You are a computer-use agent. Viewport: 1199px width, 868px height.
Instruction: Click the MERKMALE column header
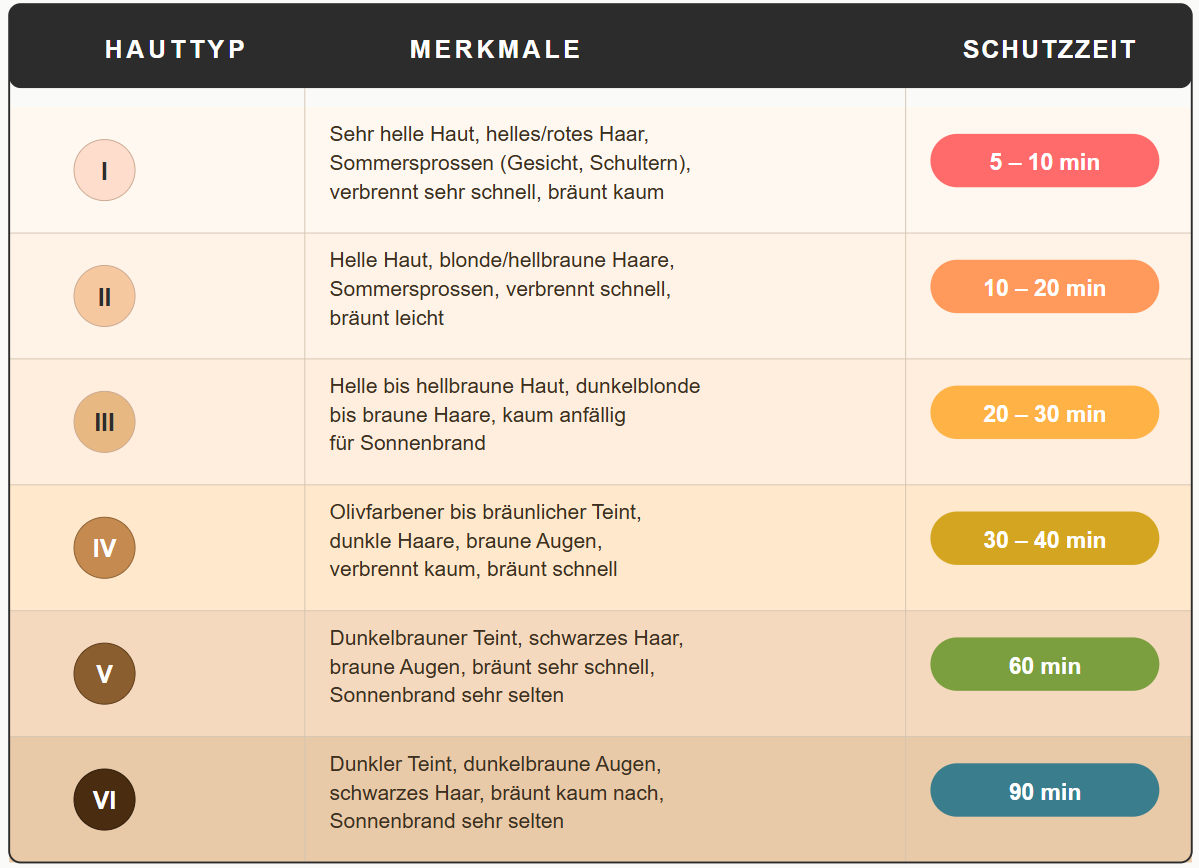(x=496, y=49)
